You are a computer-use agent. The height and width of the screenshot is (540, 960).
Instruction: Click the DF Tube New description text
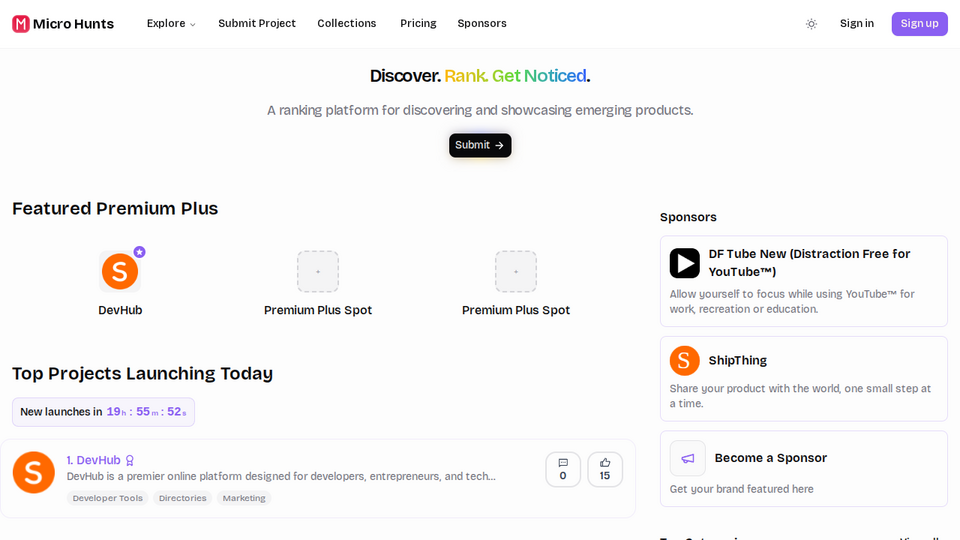792,302
